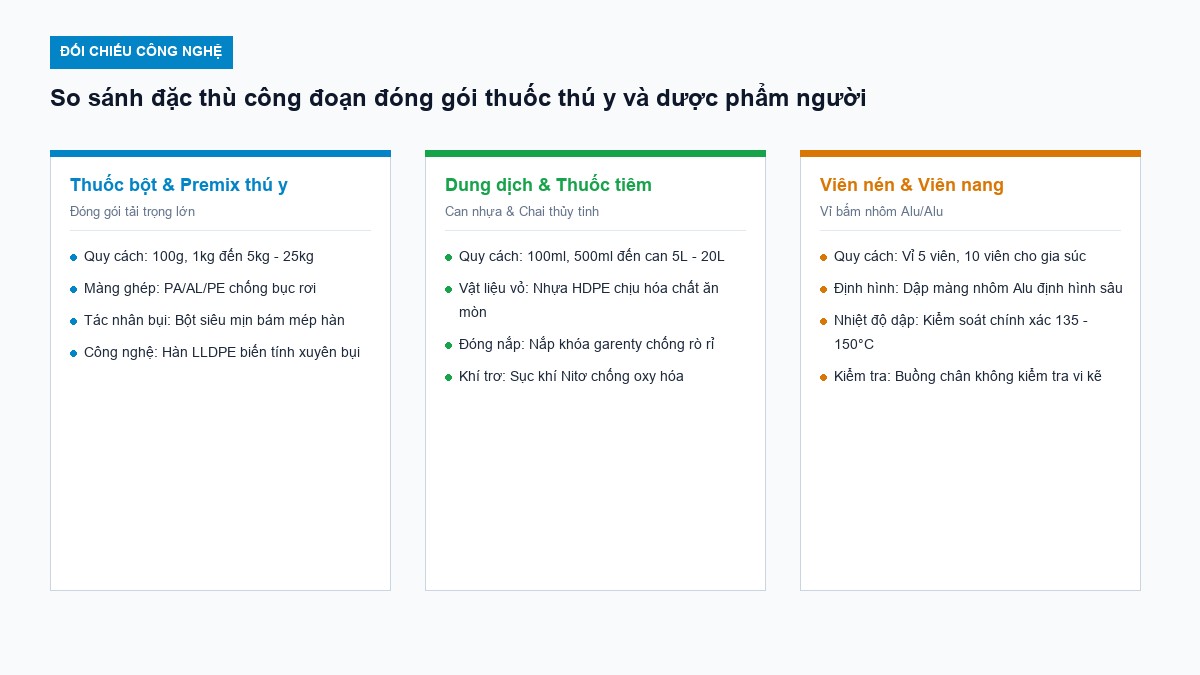Click the blue bullet beside Quy cách: 100g, 1kg

tap(73, 257)
